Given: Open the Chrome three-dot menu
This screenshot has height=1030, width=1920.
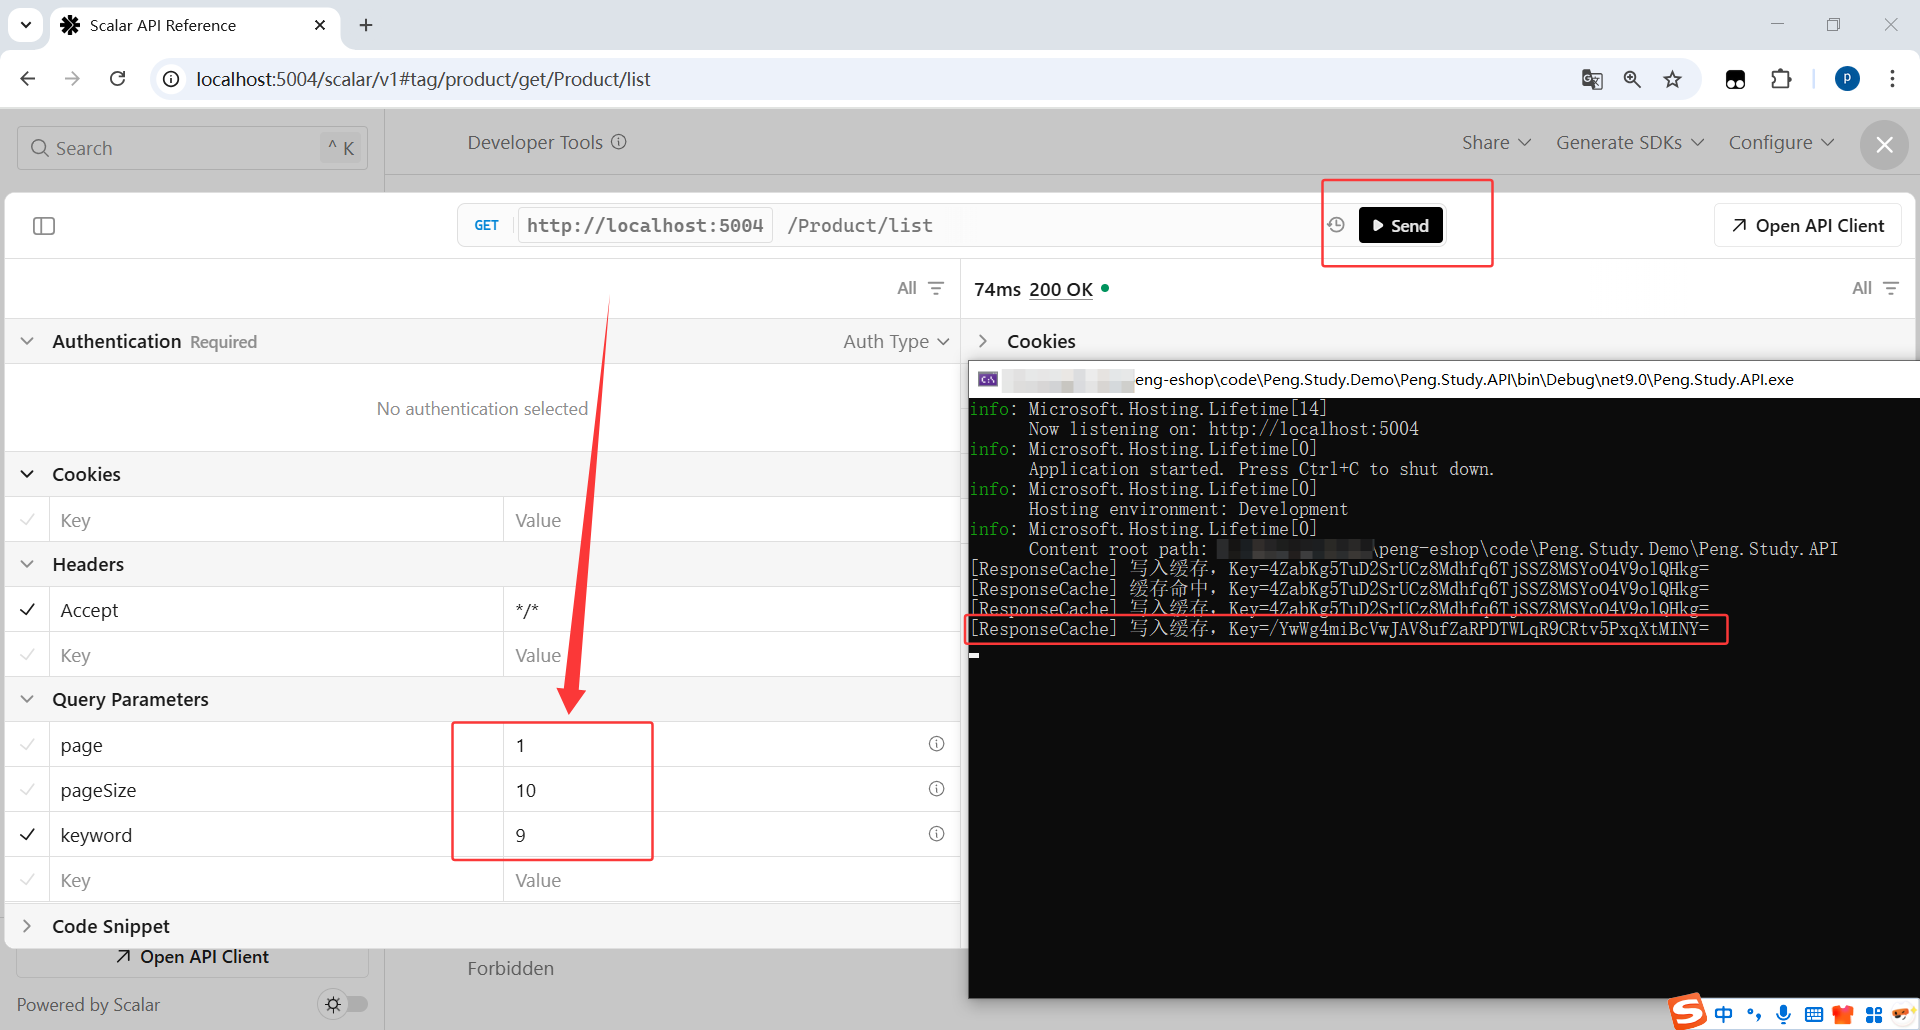Looking at the screenshot, I should [1892, 79].
